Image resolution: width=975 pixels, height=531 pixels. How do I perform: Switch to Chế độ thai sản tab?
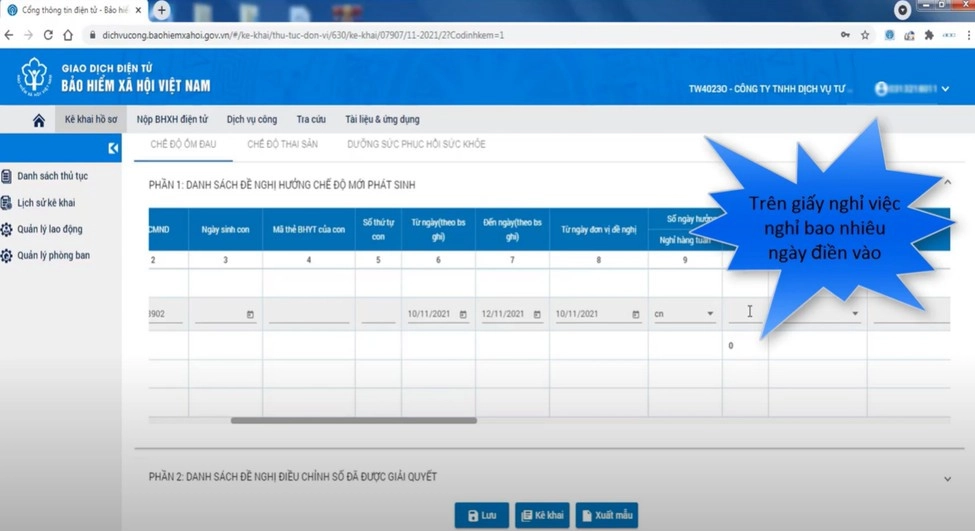(x=282, y=144)
